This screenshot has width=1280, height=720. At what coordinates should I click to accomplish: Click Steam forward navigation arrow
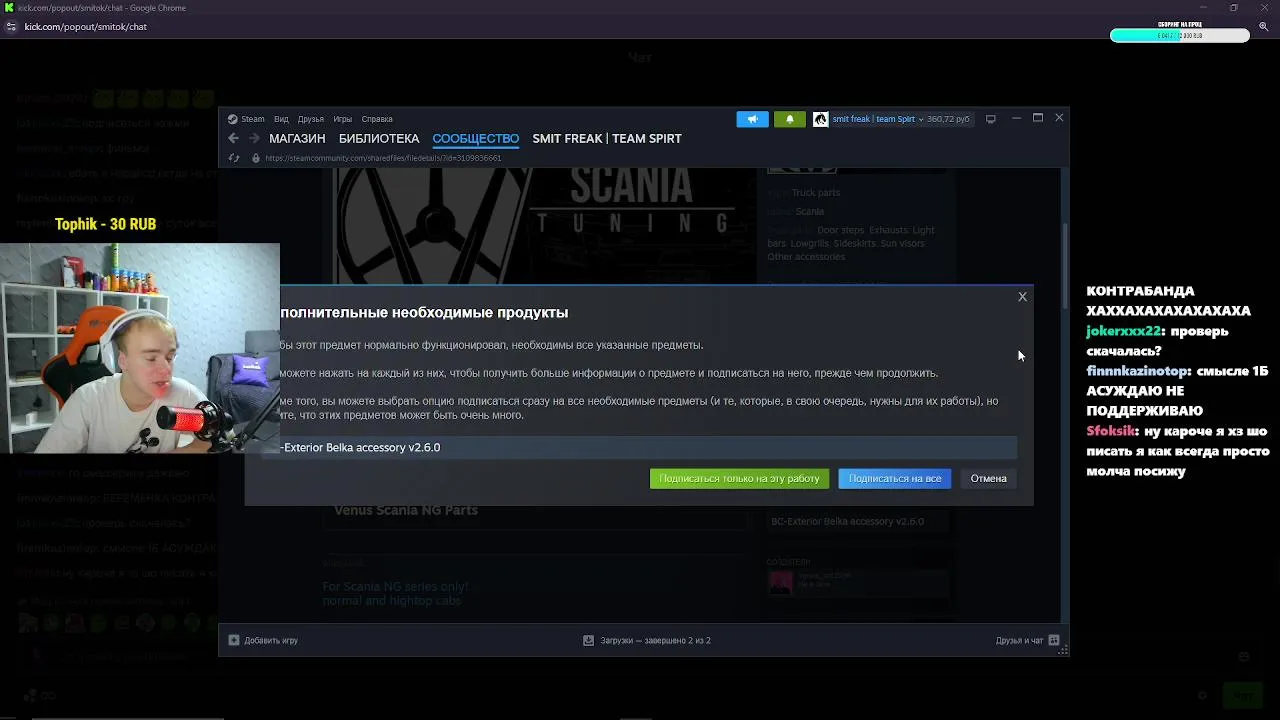[x=254, y=139]
